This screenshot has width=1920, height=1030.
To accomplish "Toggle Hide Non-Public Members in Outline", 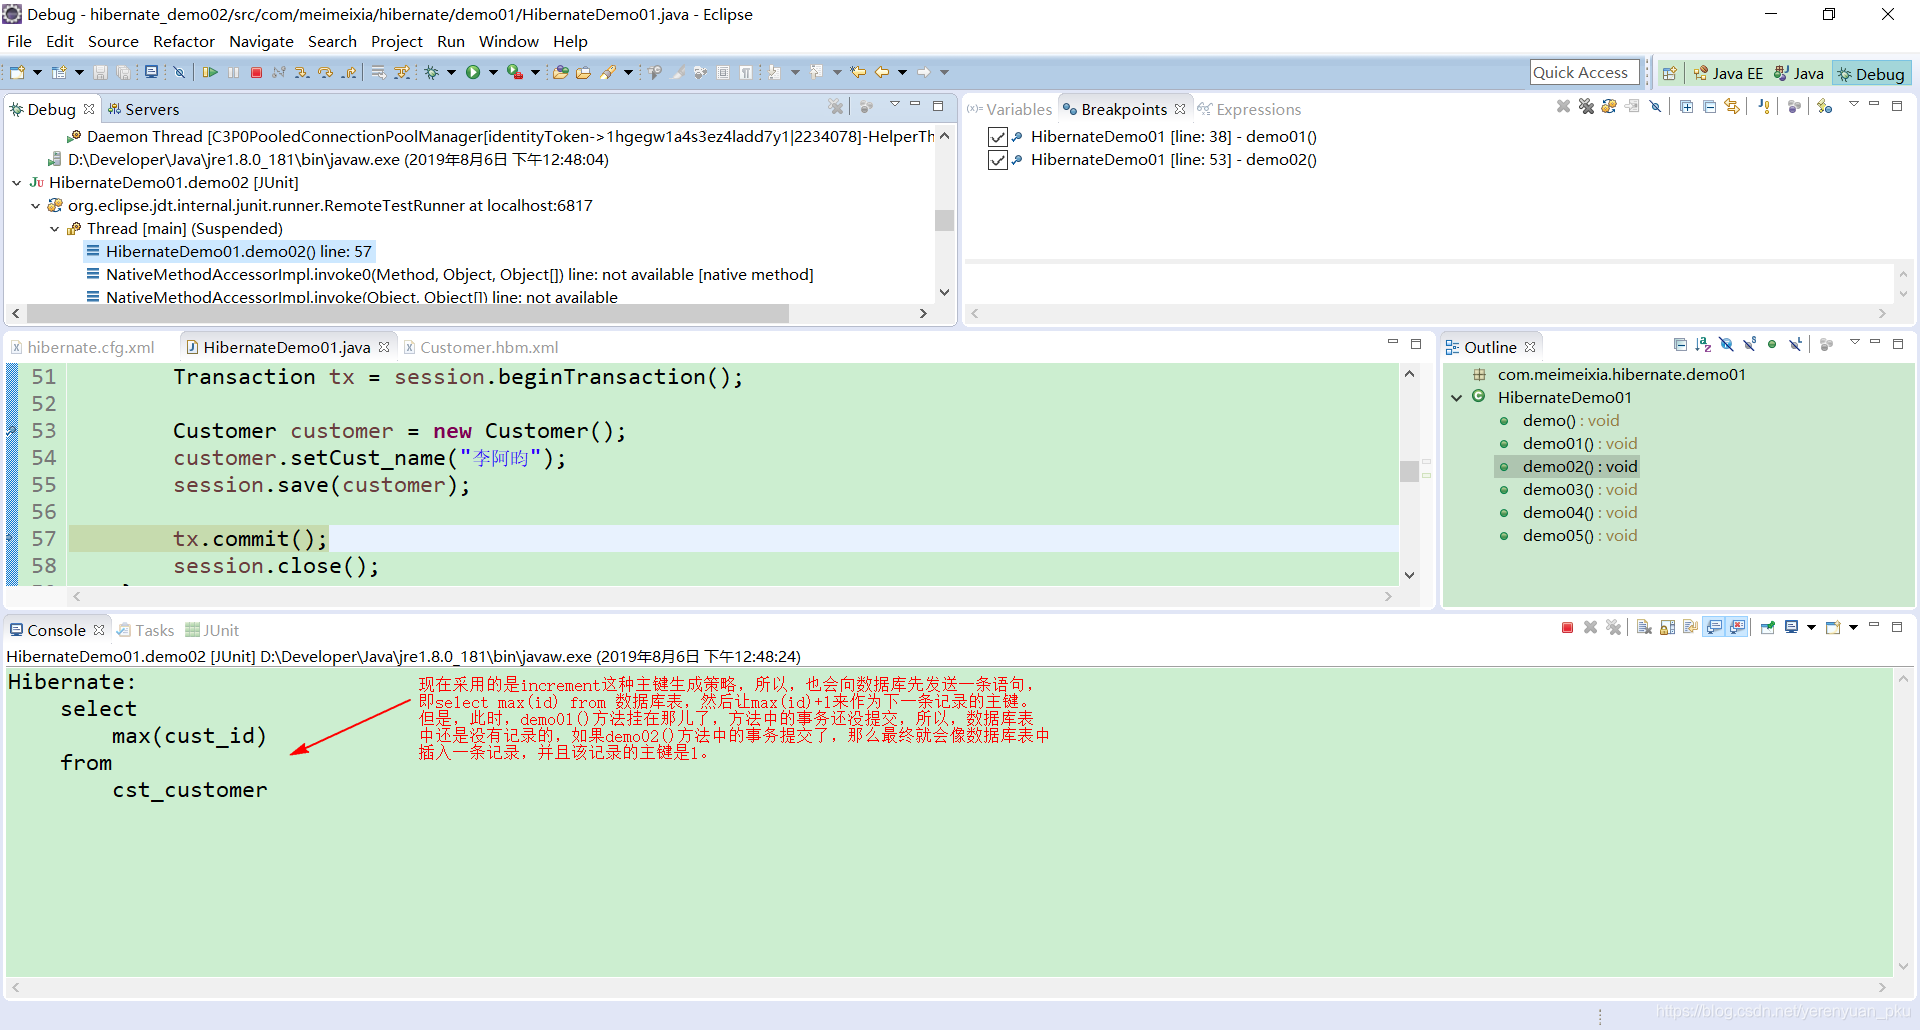I will coord(1772,345).
